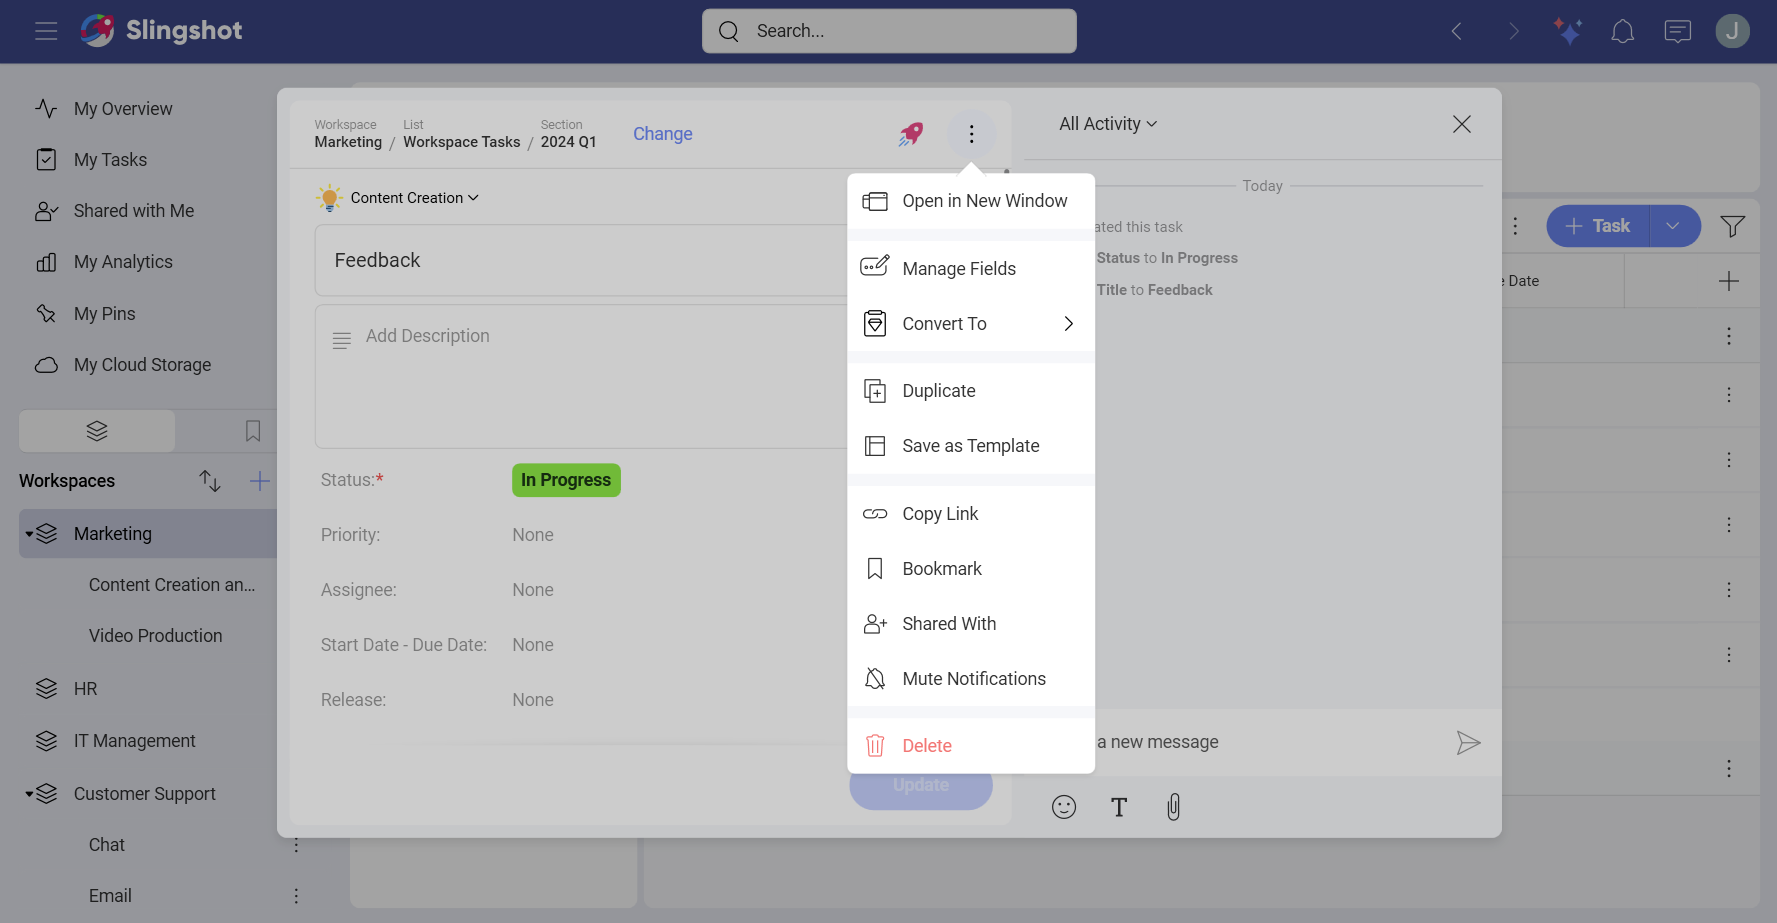Viewport: 1777px width, 923px height.
Task: Open Shared with Me
Action: click(x=133, y=211)
